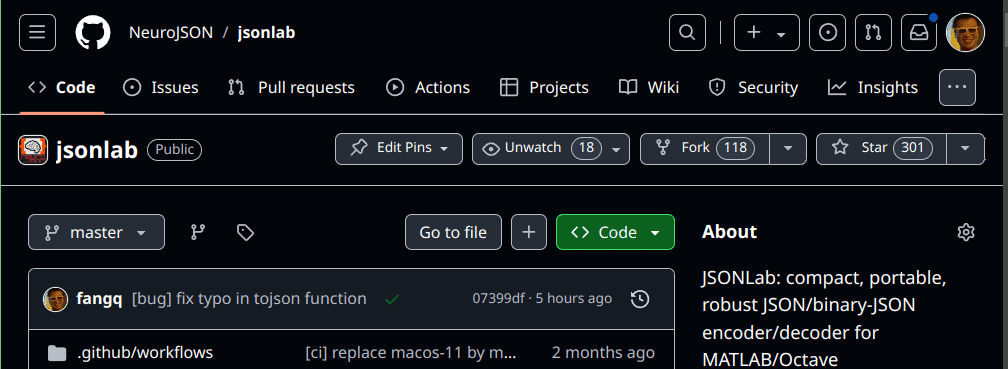The width and height of the screenshot is (1008, 369).
Task: Click the add file plus button
Action: [x=529, y=232]
